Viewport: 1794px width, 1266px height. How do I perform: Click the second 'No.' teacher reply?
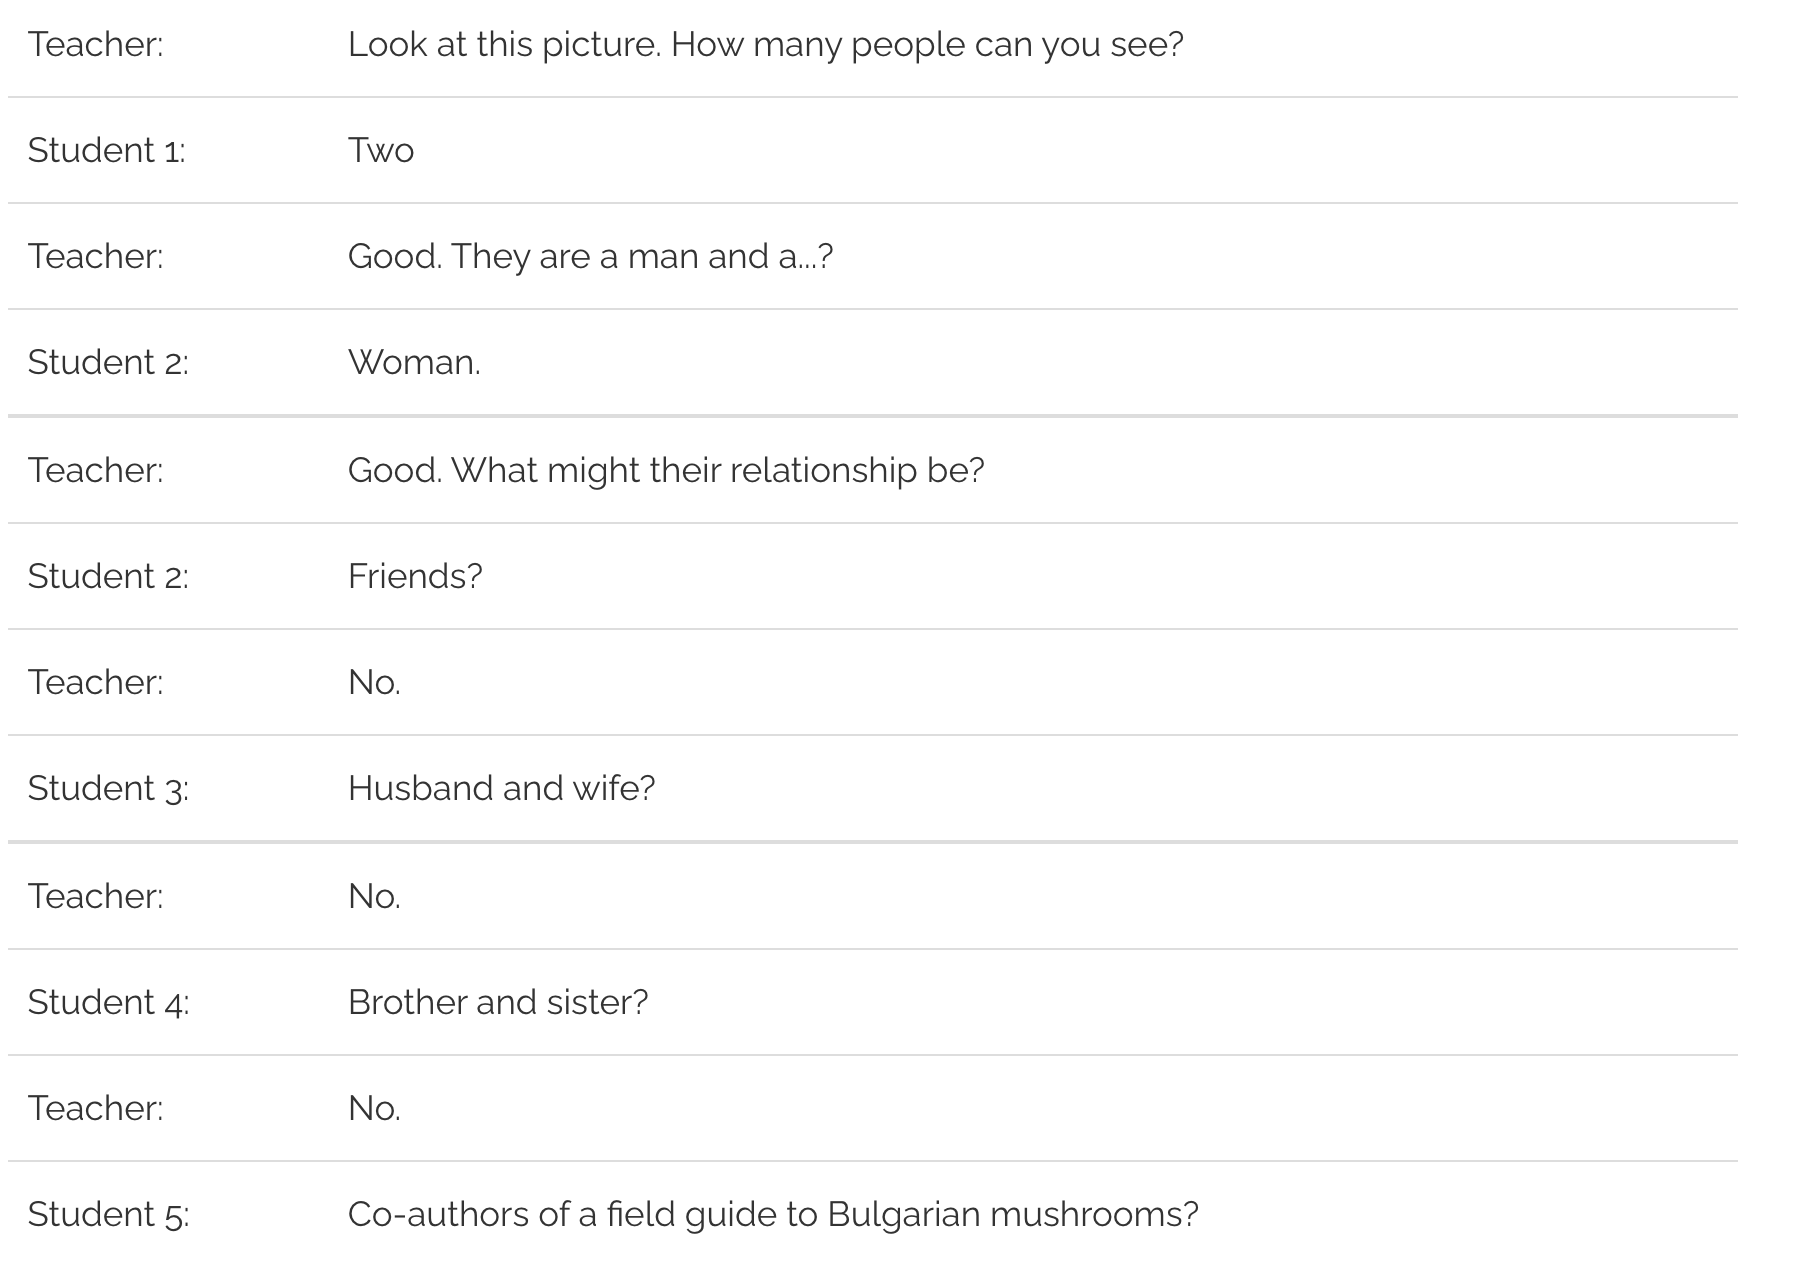point(374,896)
